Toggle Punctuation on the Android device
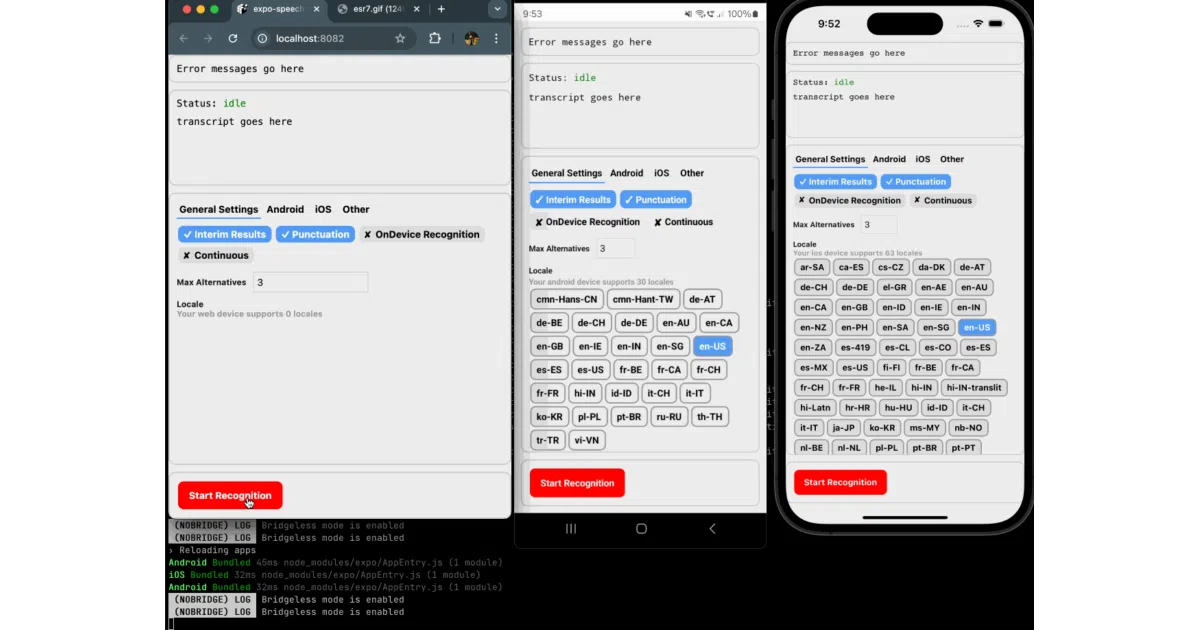 (655, 199)
